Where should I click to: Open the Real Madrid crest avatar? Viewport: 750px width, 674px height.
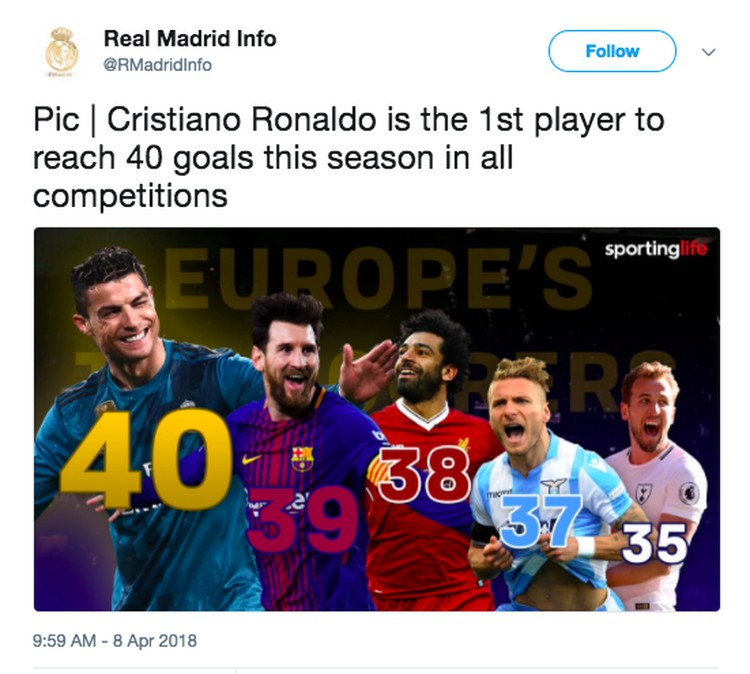click(62, 52)
